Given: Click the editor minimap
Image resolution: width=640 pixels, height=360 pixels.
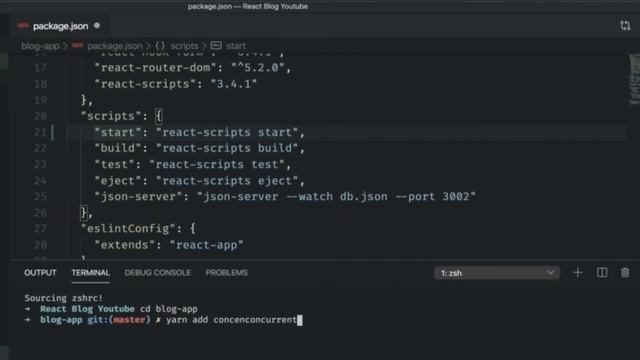Looking at the screenshot, I should [x=635, y=80].
